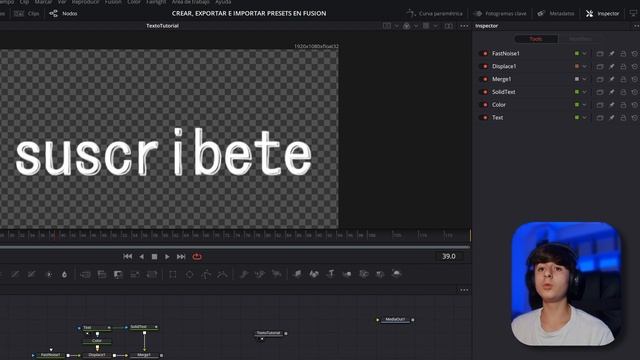Open Merge1 color tag dropdown arrow

point(584,79)
